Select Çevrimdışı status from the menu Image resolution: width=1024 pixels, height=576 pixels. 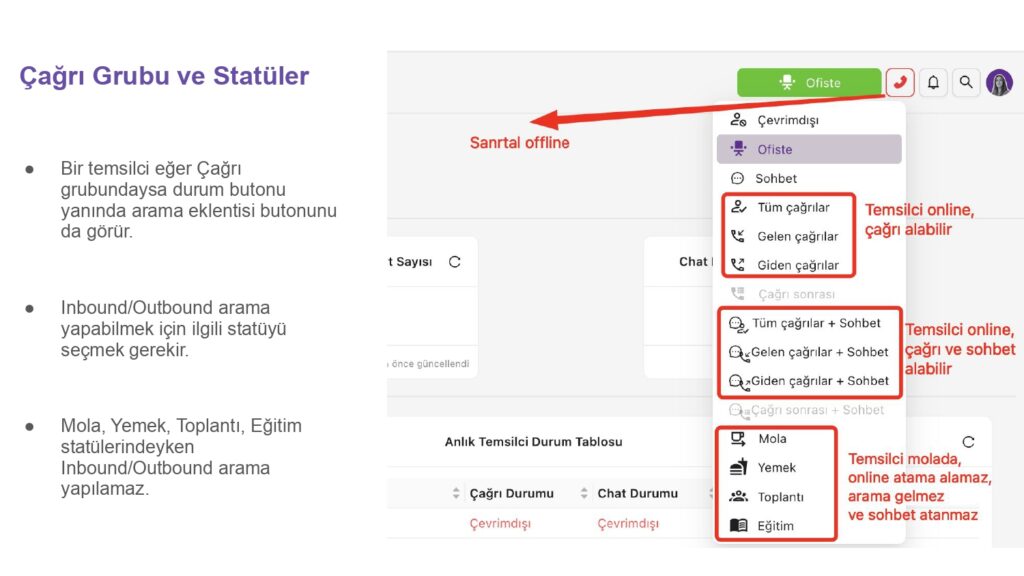(x=788, y=120)
